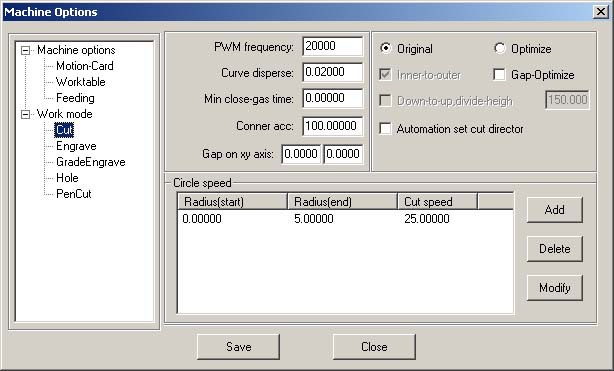Click the PWM frequency input field

point(332,46)
